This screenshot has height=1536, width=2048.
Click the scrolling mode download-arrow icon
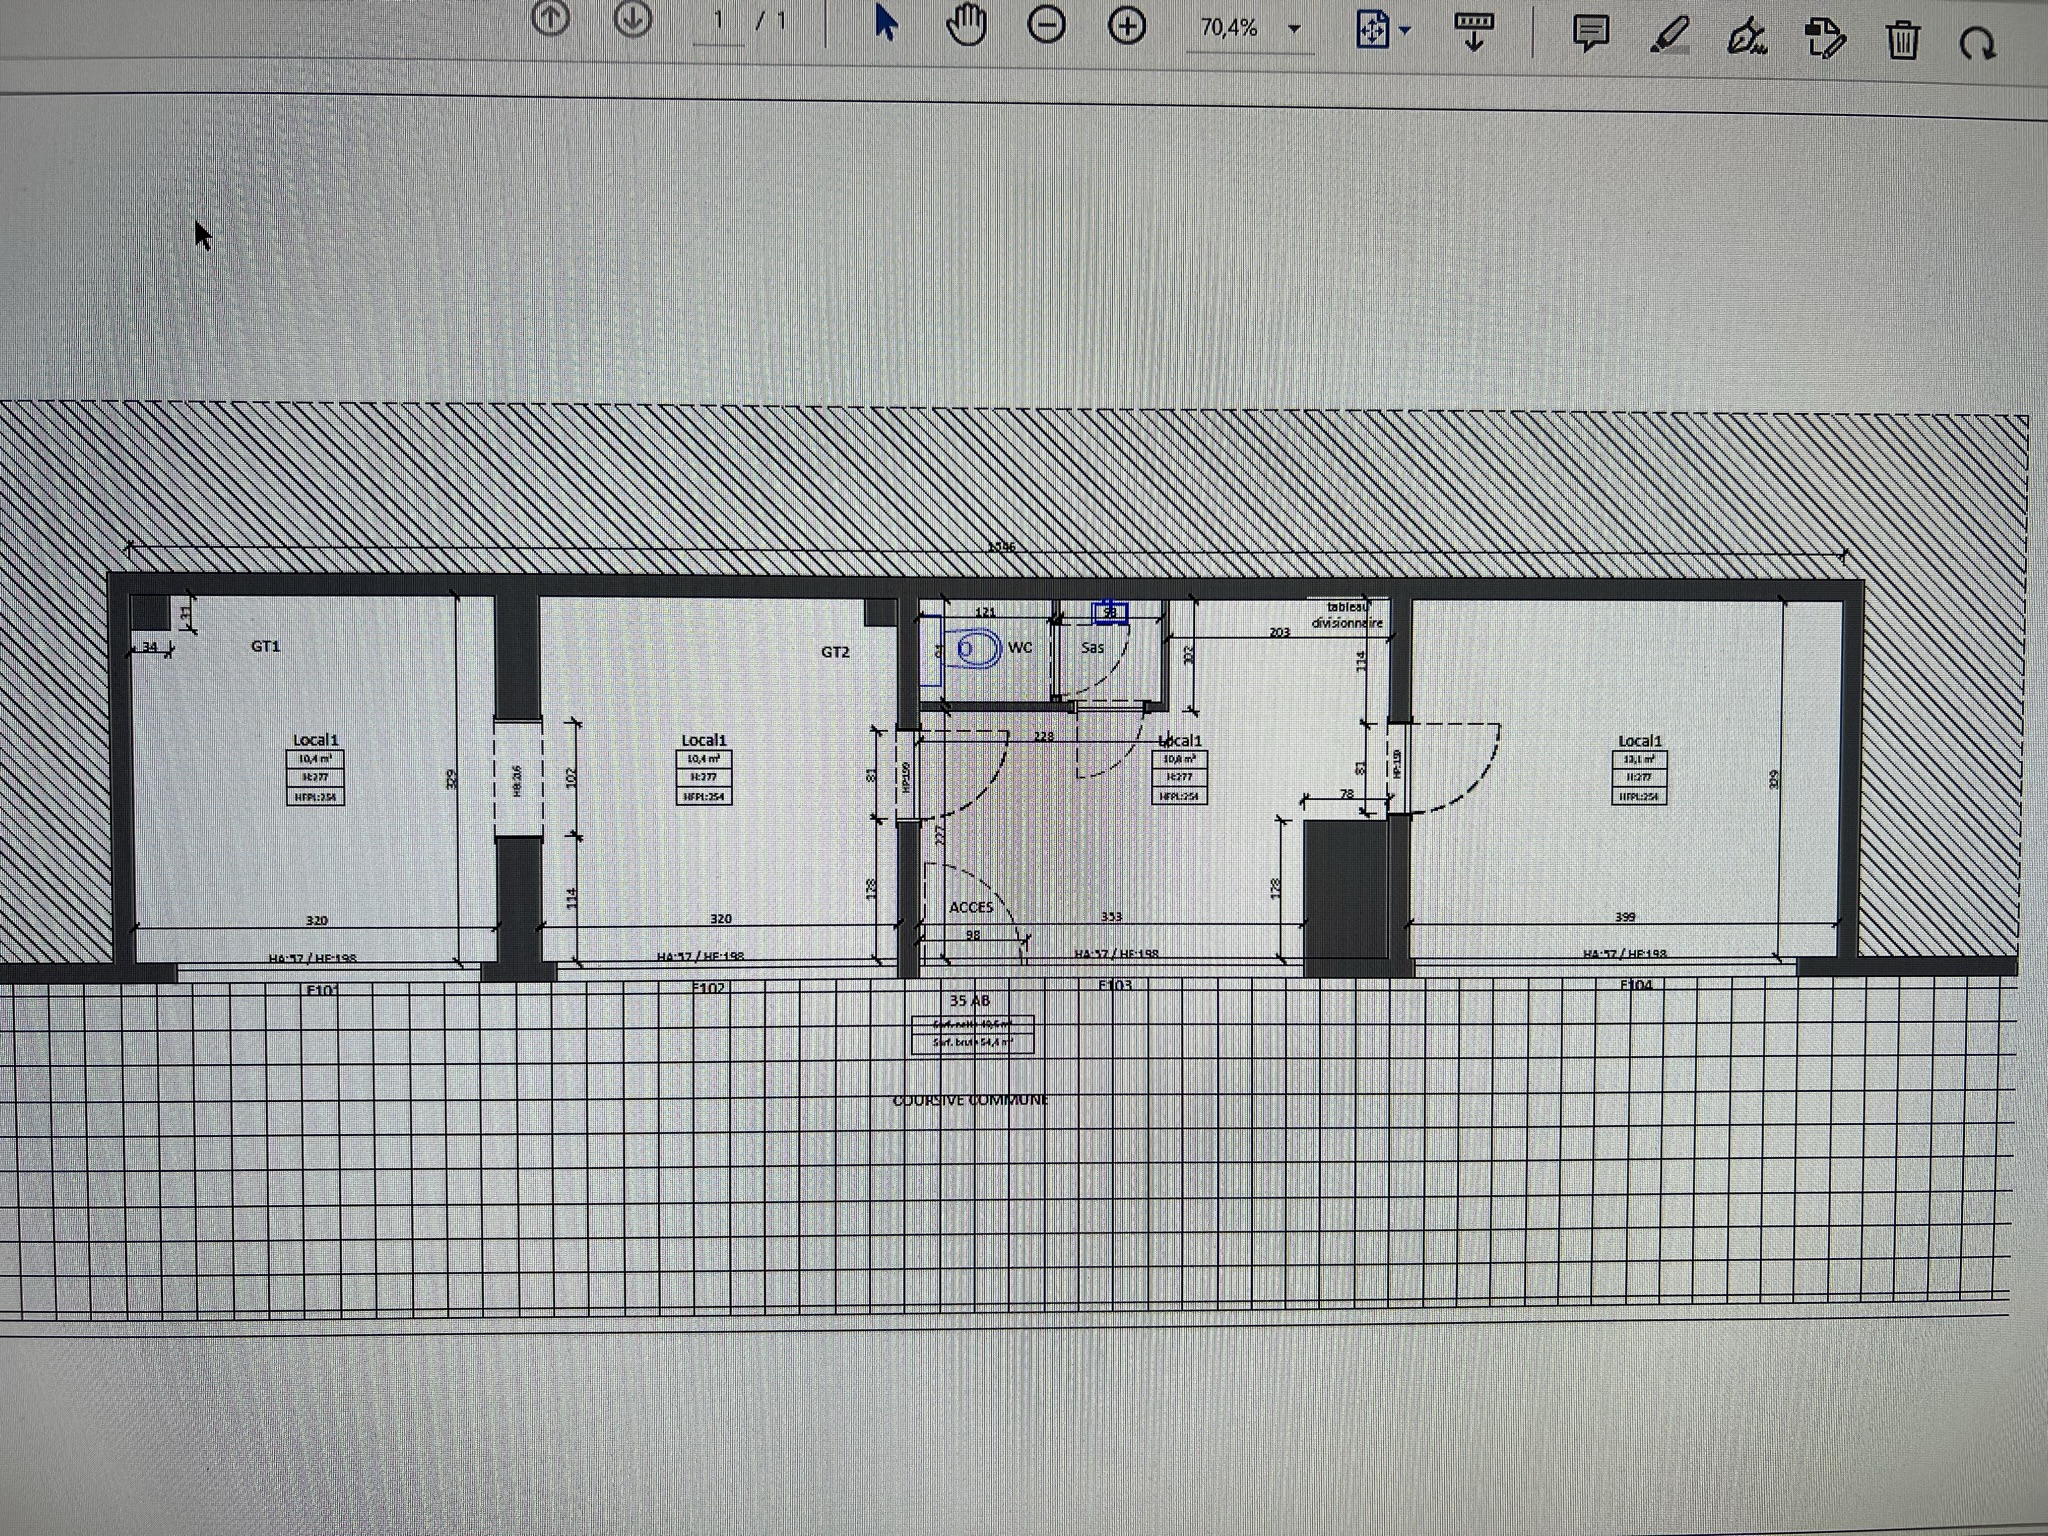tap(1473, 32)
